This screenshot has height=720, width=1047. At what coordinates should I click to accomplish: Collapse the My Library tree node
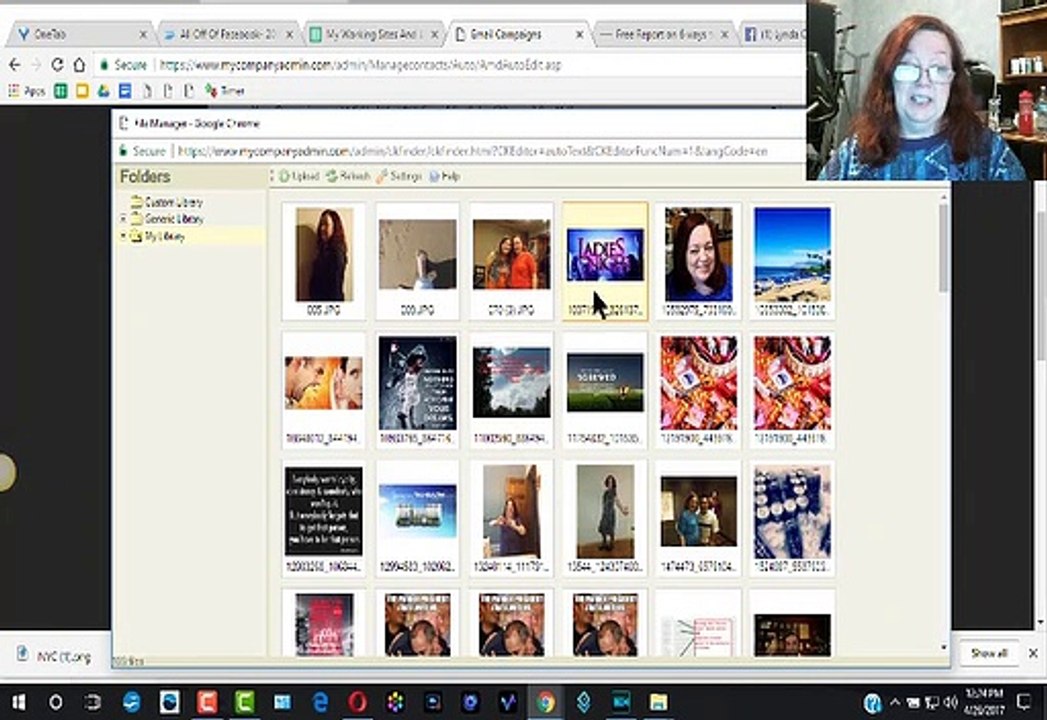click(x=123, y=236)
